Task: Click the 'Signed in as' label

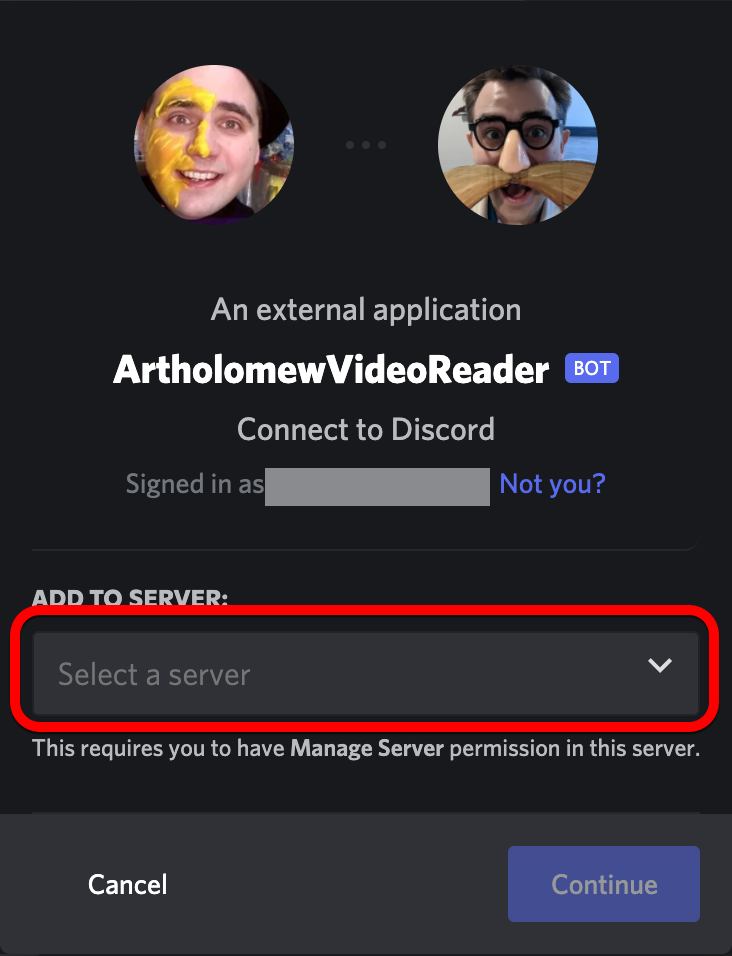Action: (x=194, y=484)
